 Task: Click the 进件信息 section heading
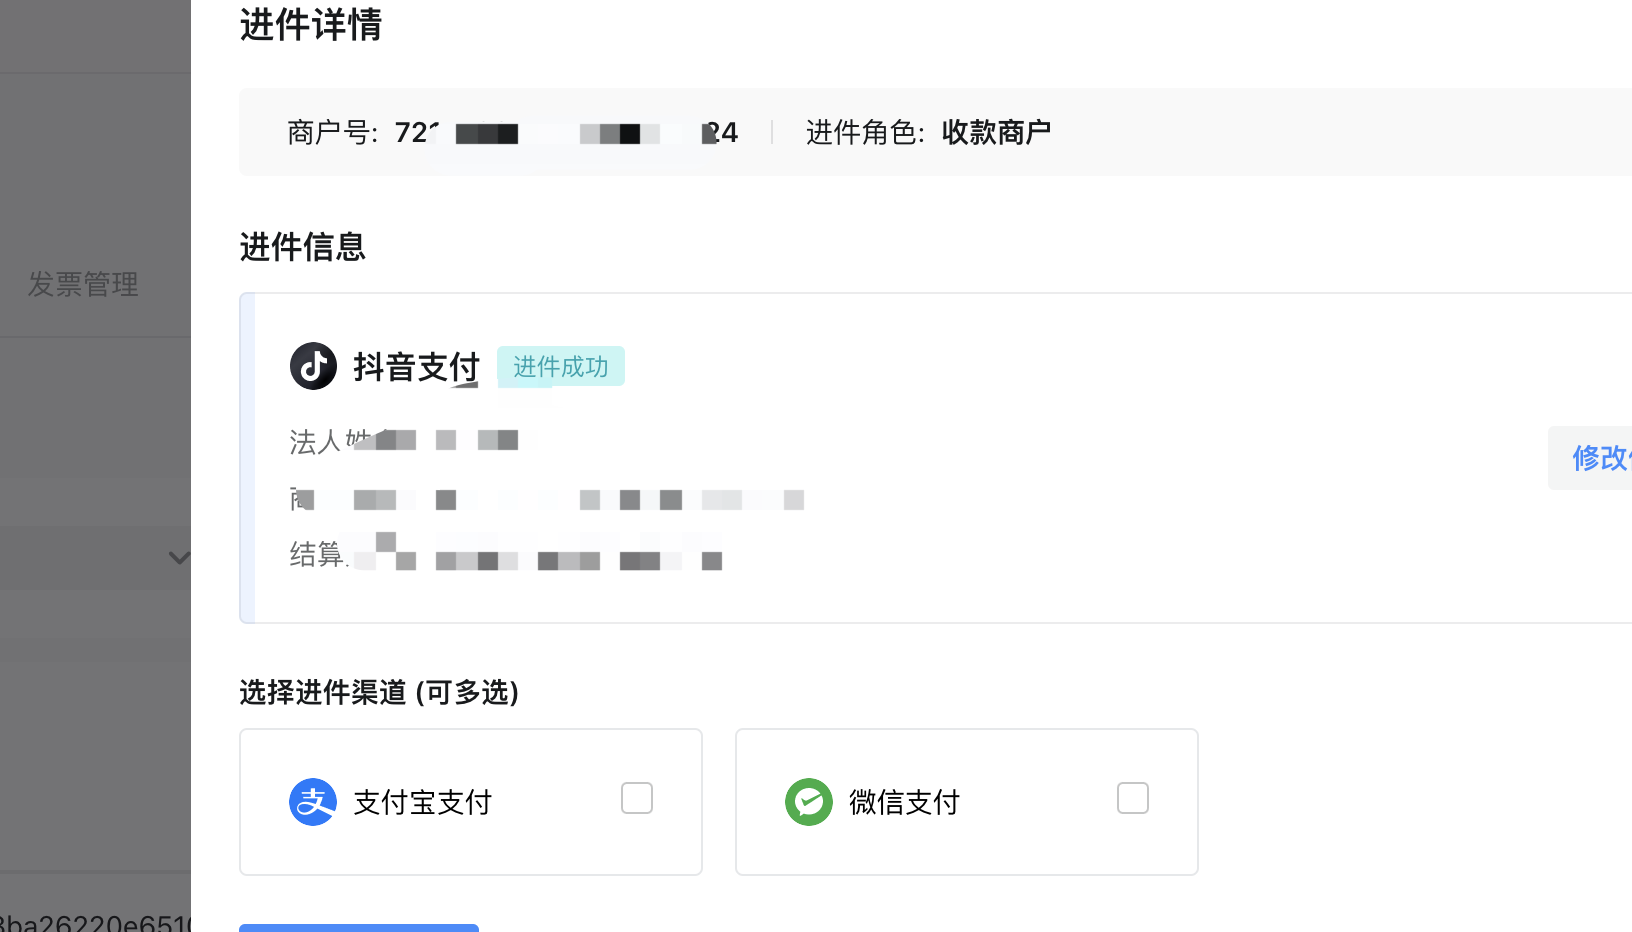tap(303, 247)
